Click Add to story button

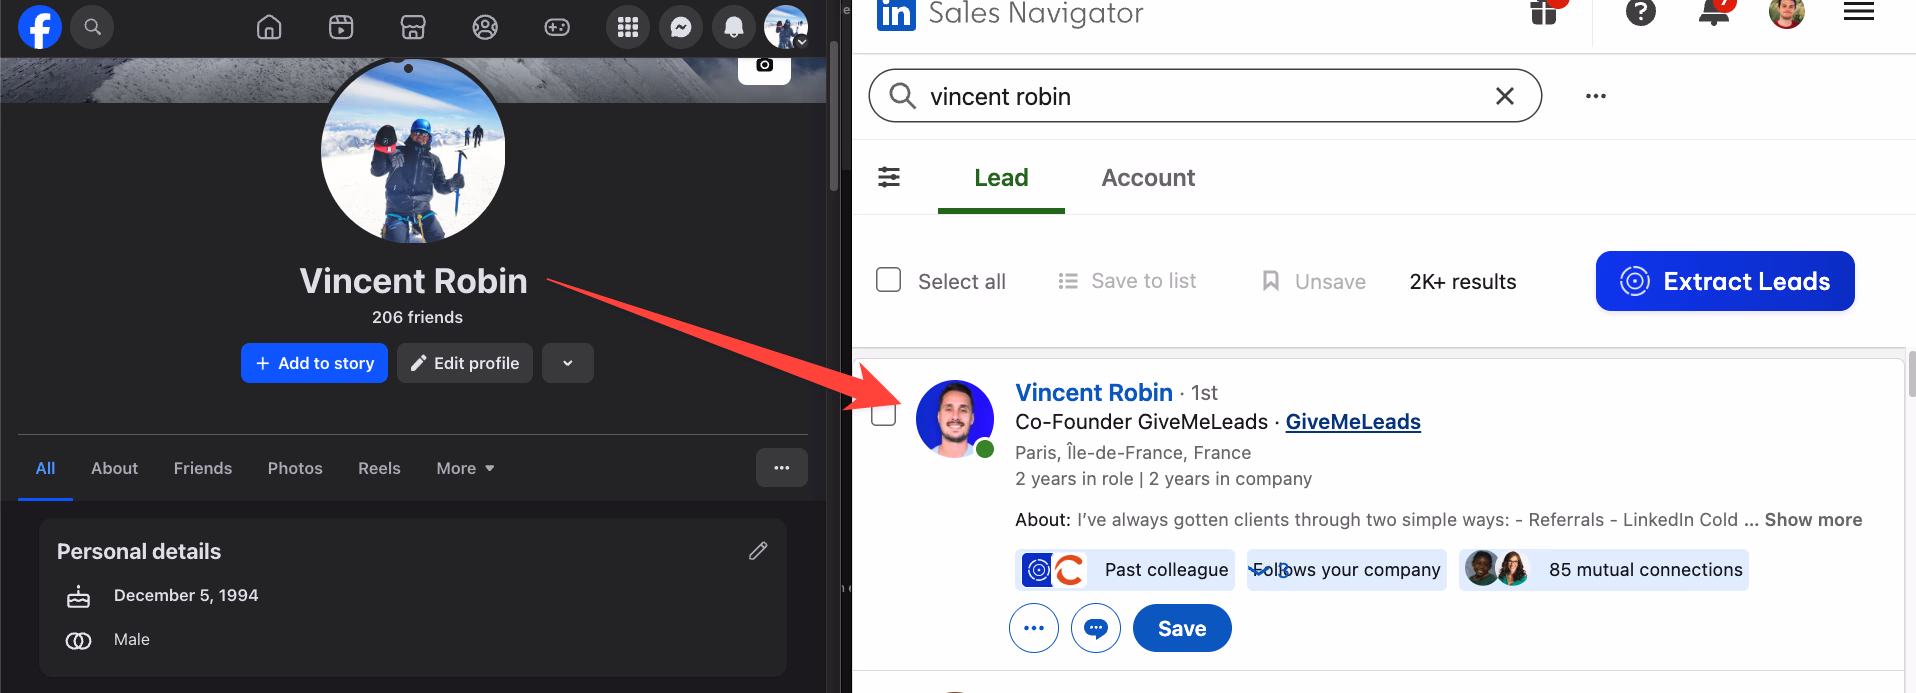(x=314, y=363)
